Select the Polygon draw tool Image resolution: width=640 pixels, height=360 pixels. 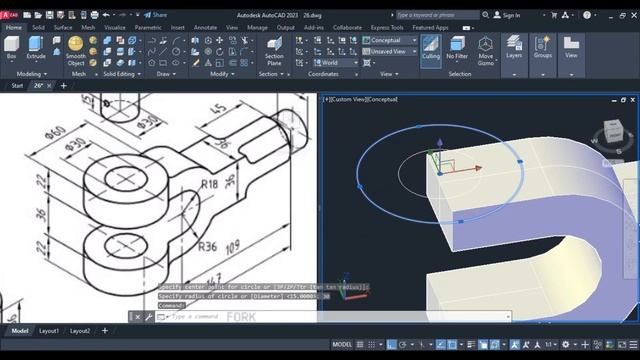tap(151, 63)
